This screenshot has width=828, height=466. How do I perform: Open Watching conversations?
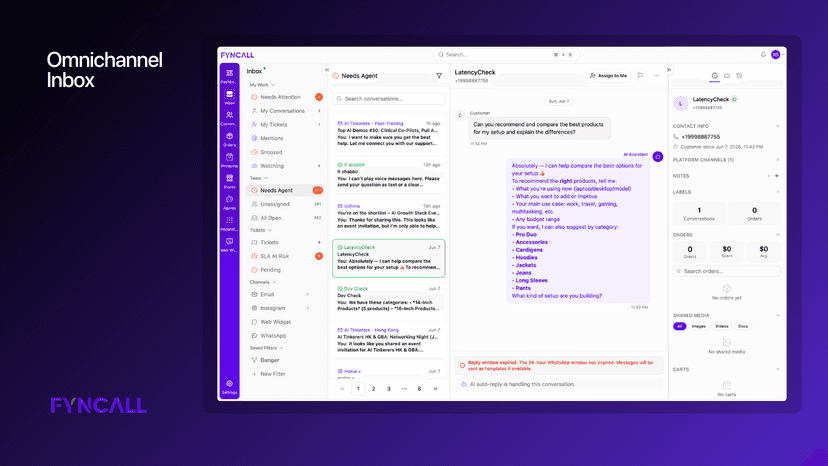[286, 166]
